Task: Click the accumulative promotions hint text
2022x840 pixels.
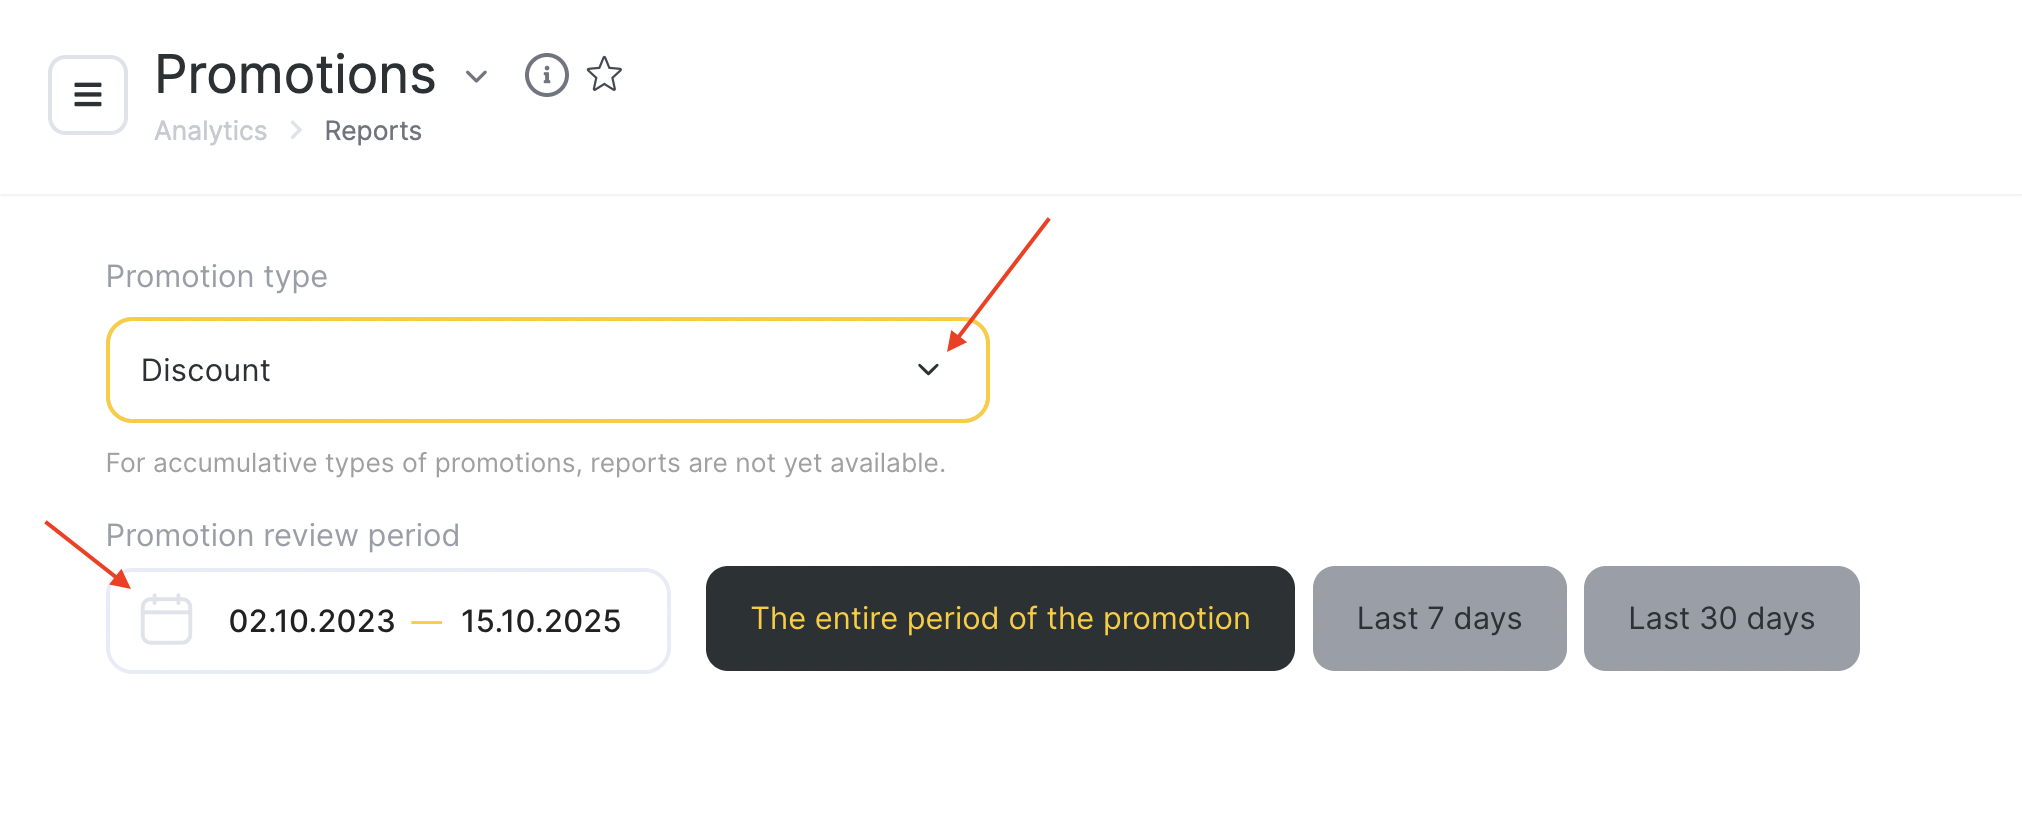Action: (x=525, y=463)
